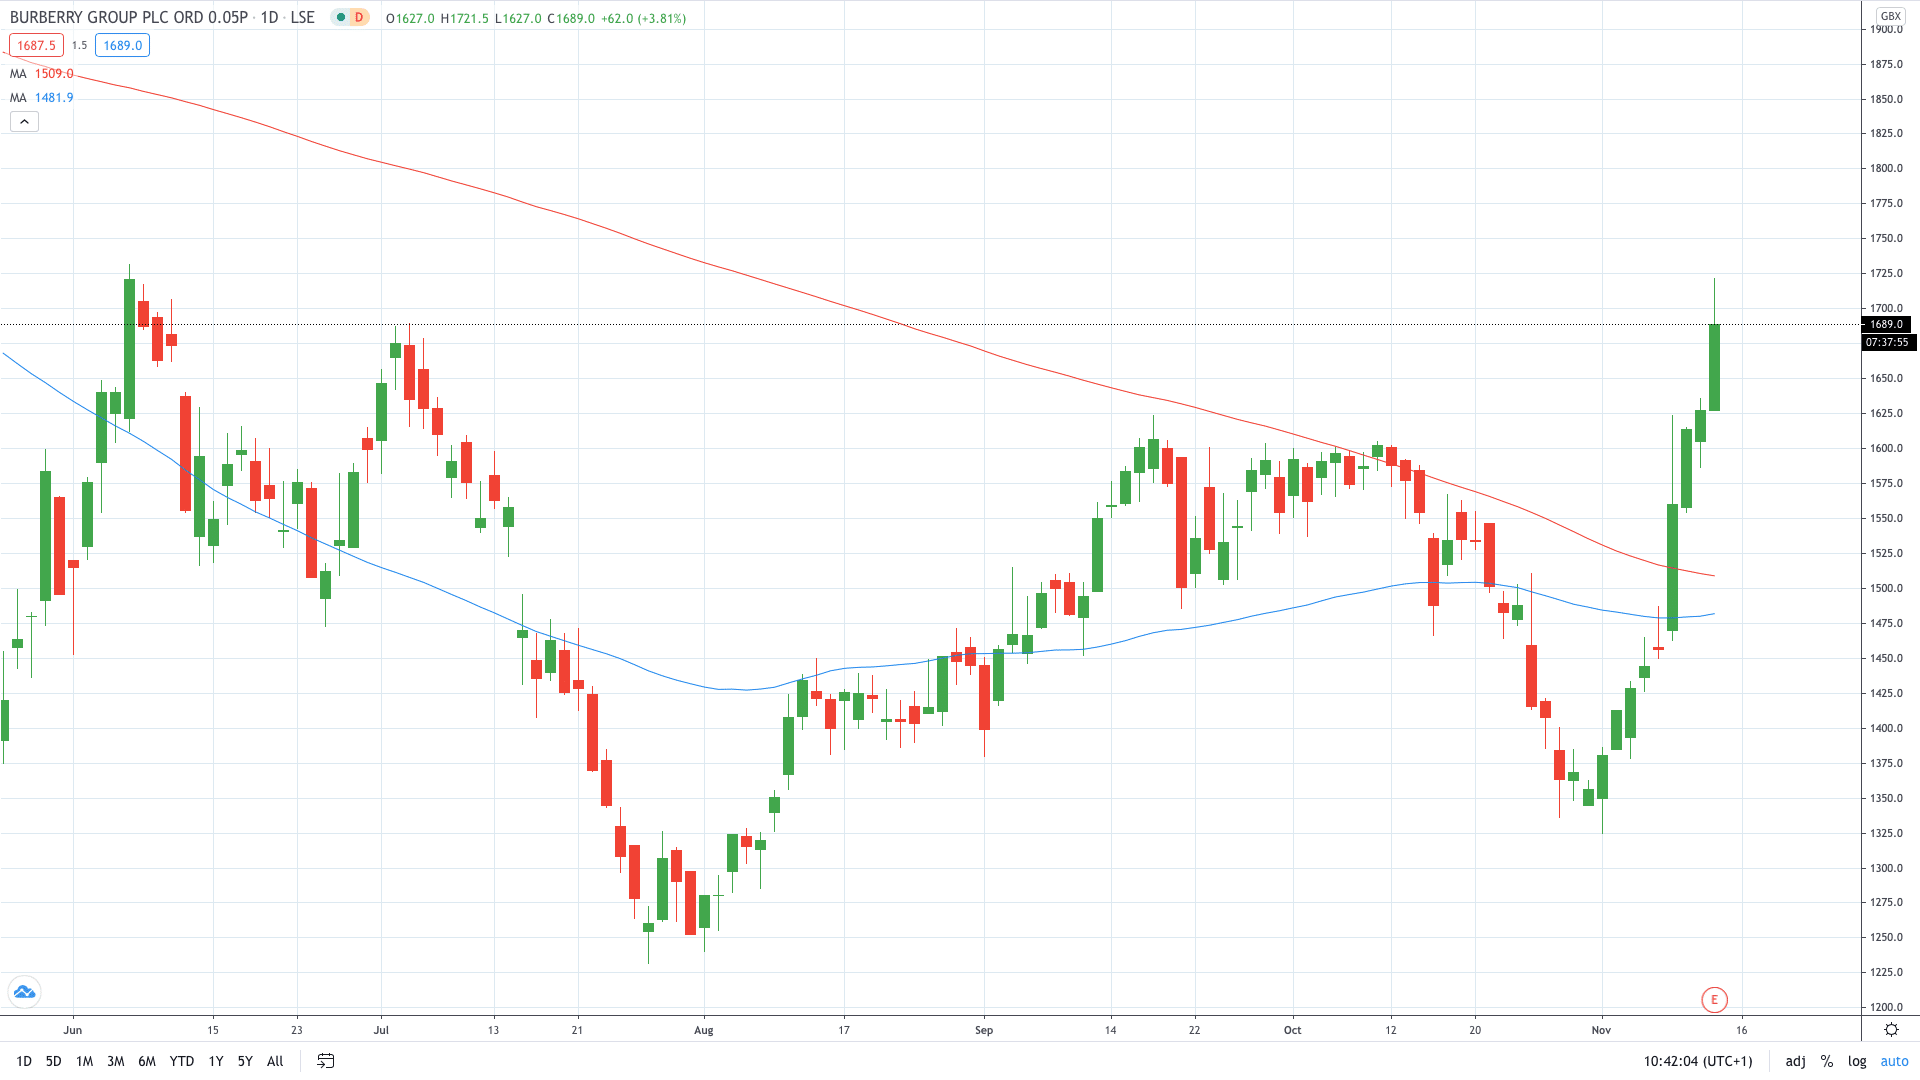Select the MA 1509.0 indicator legend
Viewport: 1920px width, 1080px height.
(x=42, y=74)
